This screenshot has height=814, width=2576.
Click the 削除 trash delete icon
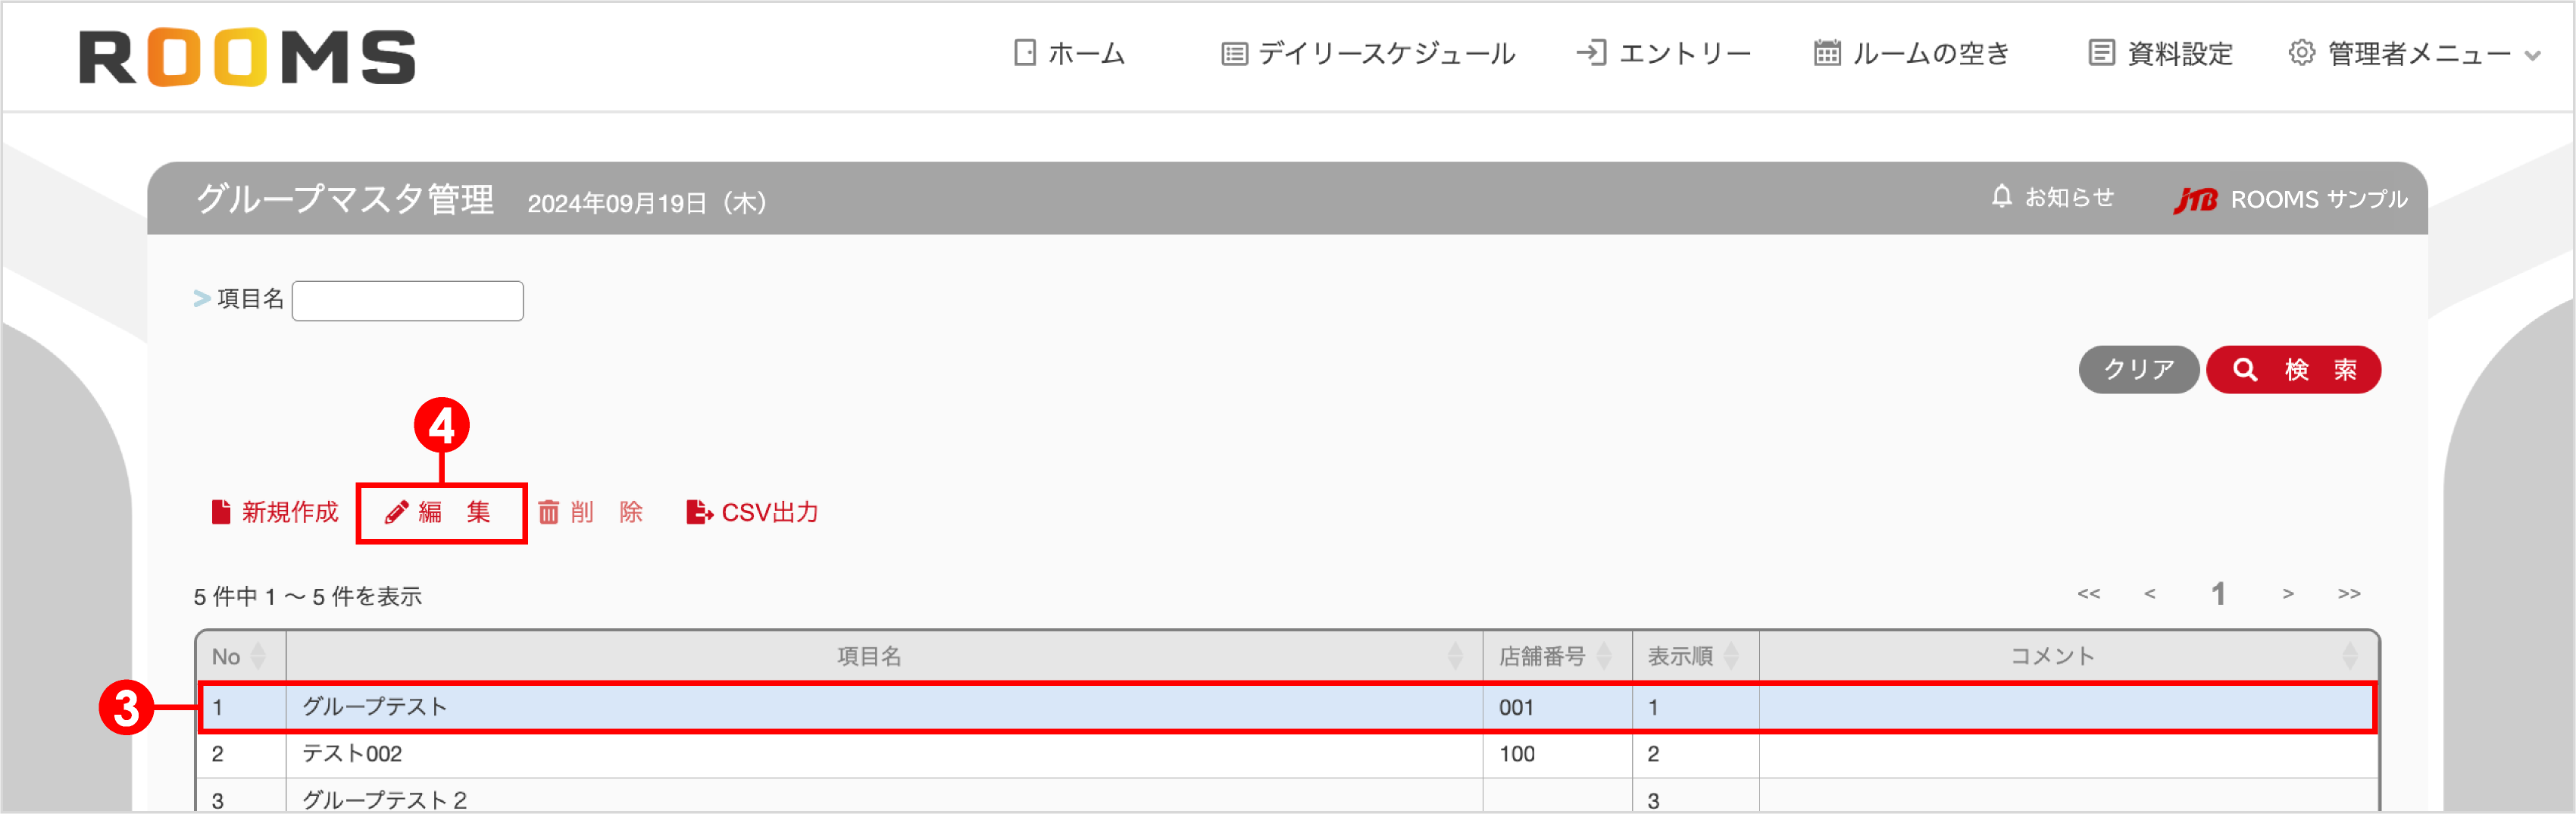point(550,512)
